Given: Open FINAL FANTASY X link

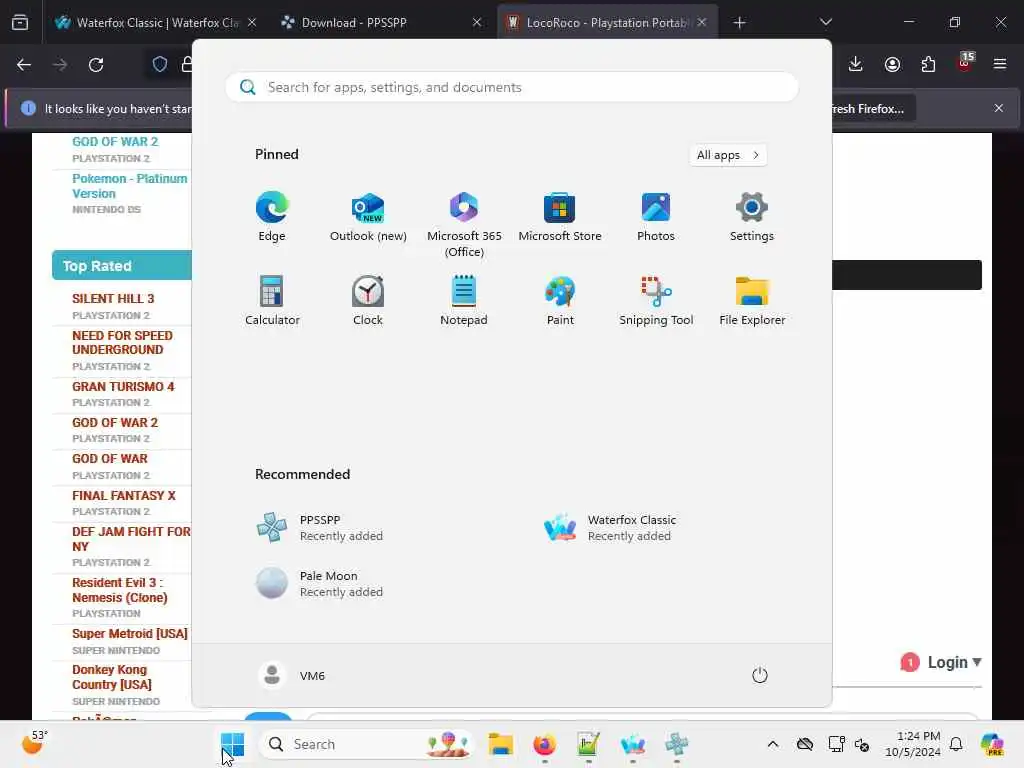Looking at the screenshot, I should coord(123,495).
